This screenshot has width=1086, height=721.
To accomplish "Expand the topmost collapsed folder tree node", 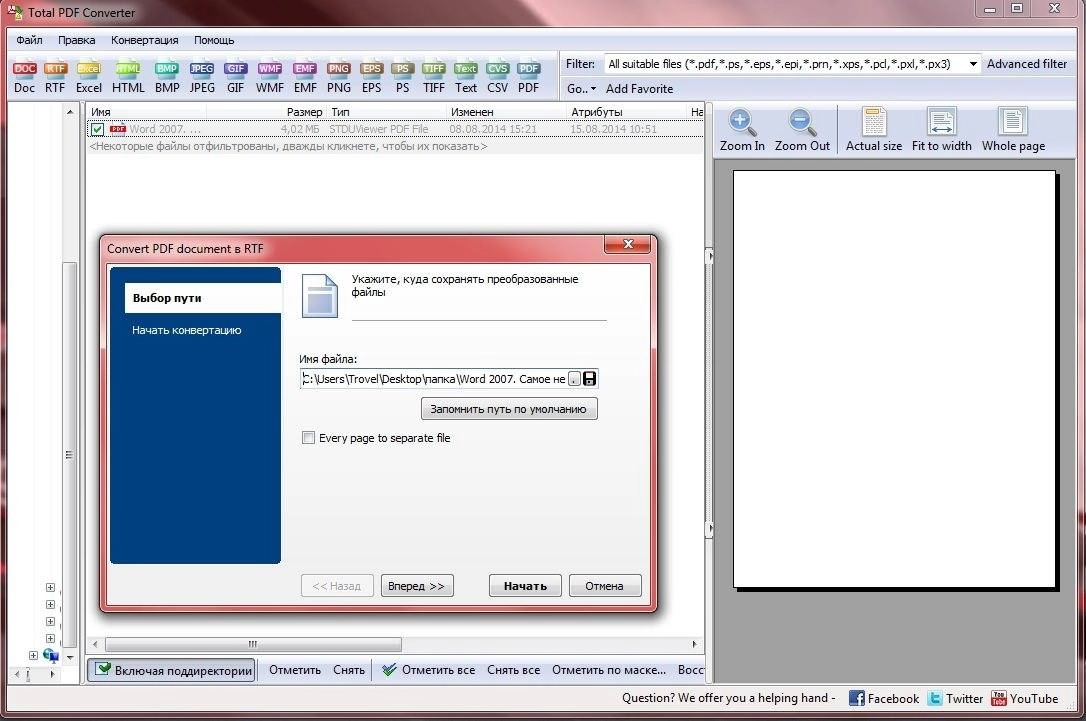I will click(50, 587).
